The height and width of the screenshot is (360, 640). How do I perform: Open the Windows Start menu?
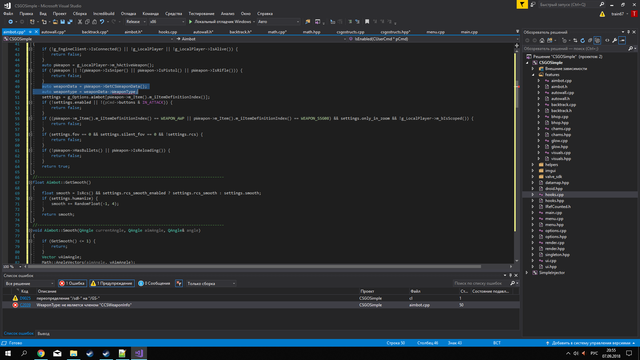coord(8,353)
